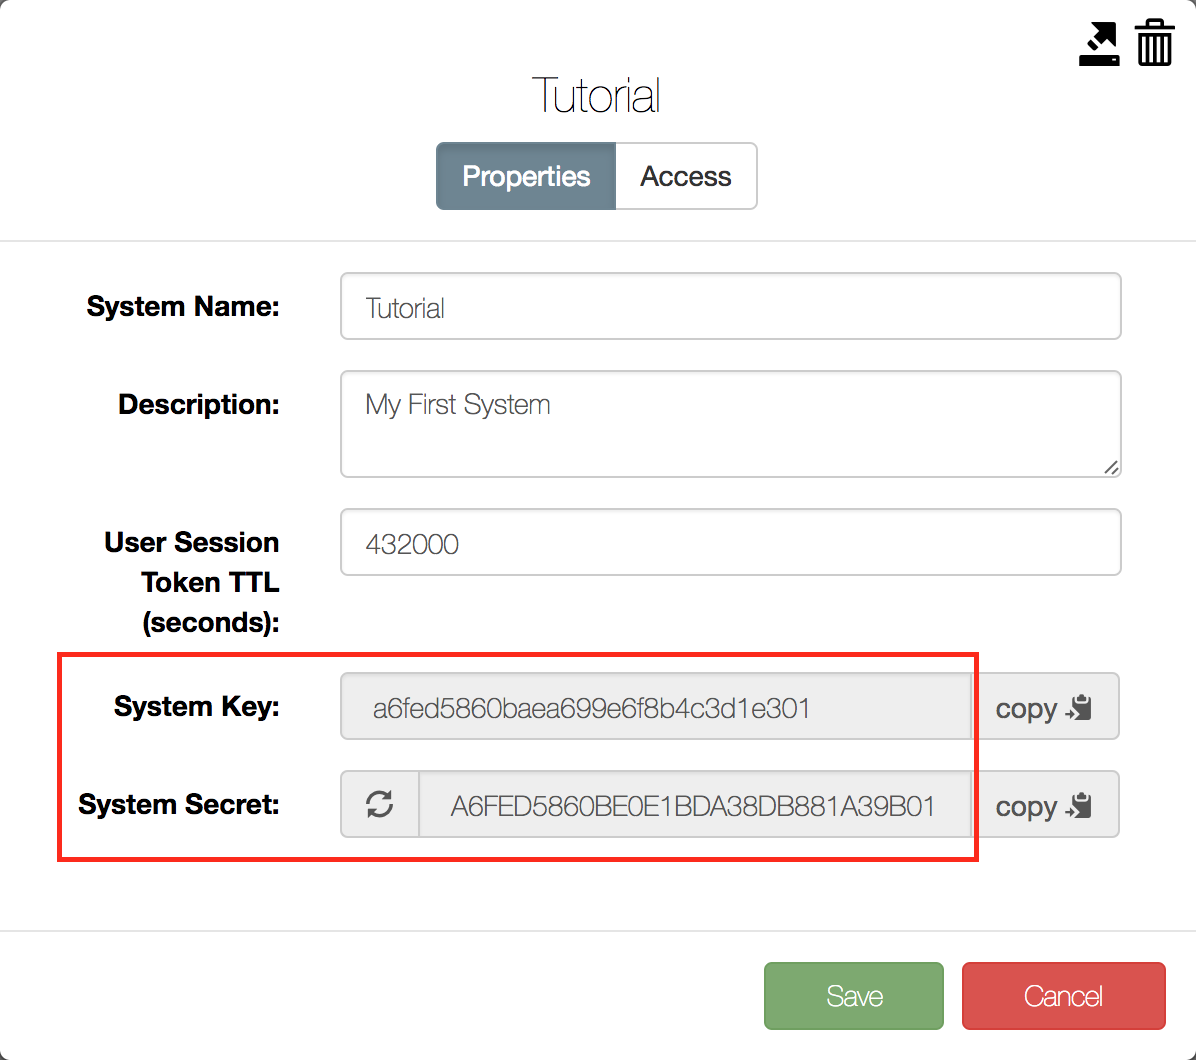Cancel editing the Tutorial system
This screenshot has width=1196, height=1060.
click(x=1063, y=996)
